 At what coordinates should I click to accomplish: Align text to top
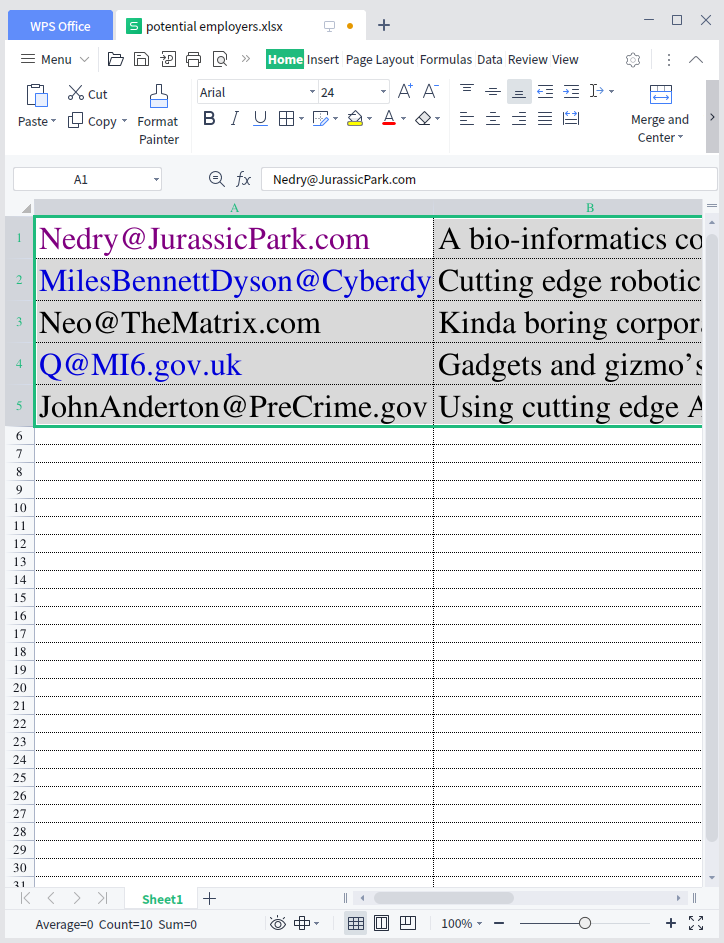click(467, 91)
